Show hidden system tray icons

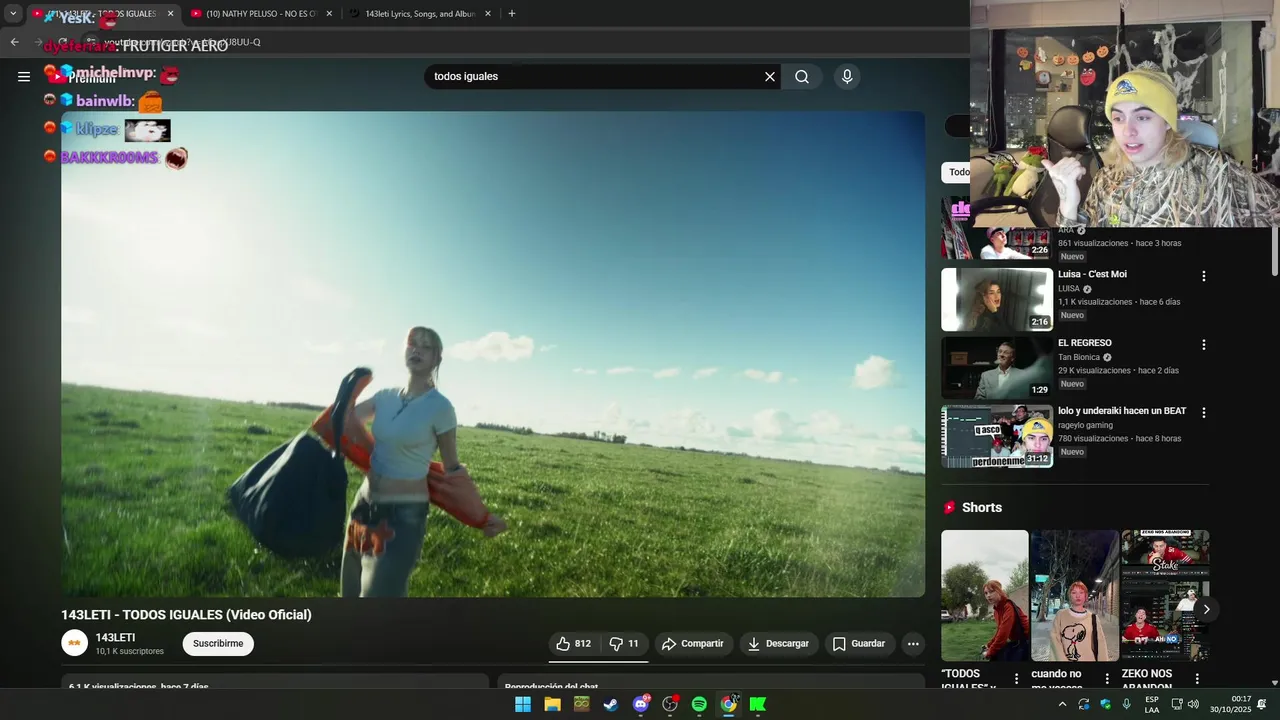tap(1063, 704)
